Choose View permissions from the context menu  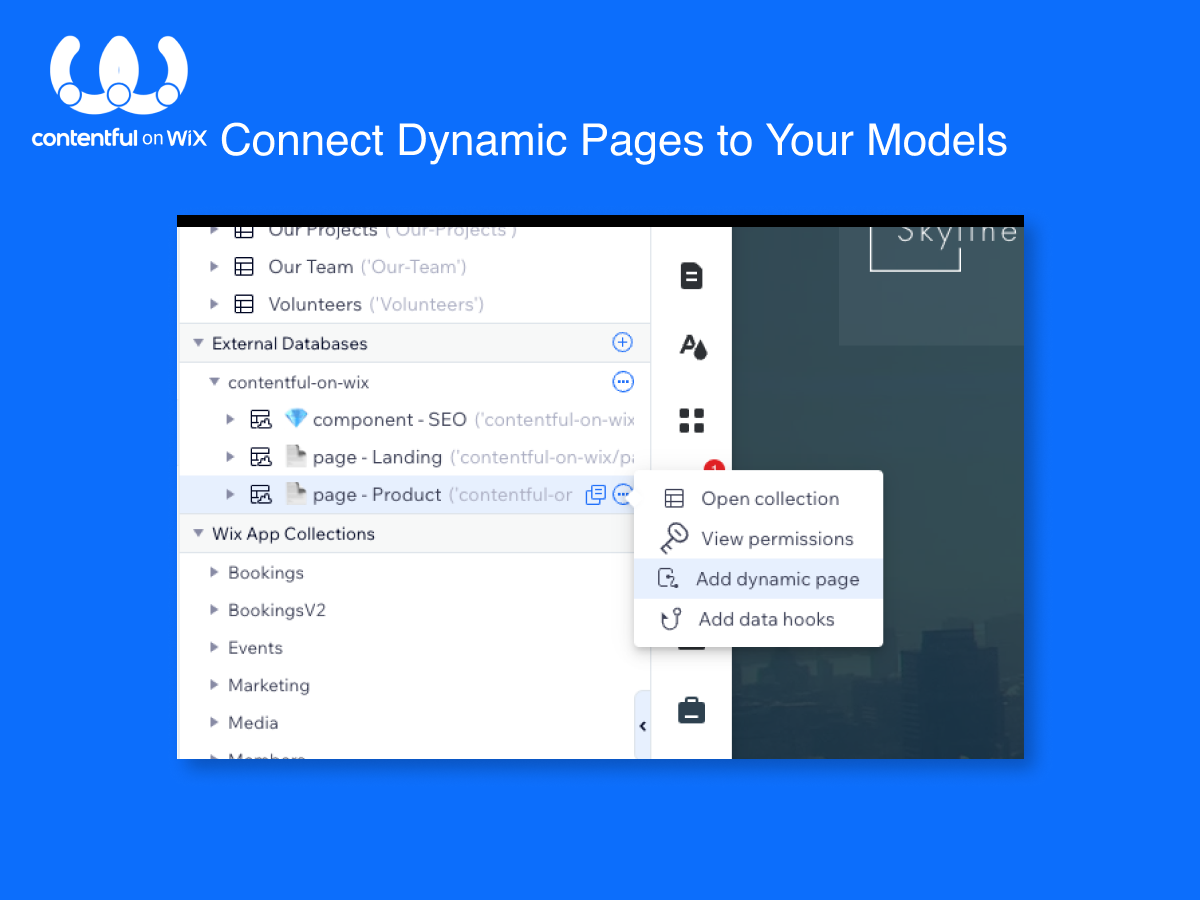[758, 538]
